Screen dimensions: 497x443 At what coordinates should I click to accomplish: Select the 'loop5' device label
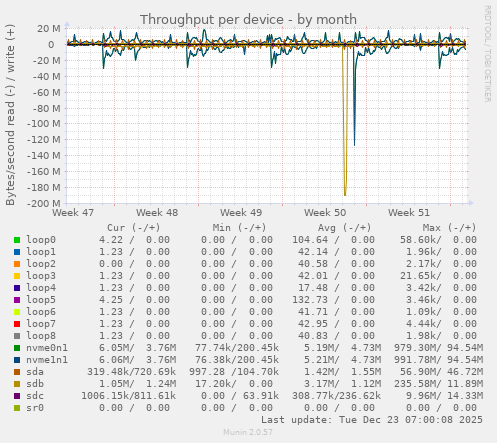tap(41, 300)
